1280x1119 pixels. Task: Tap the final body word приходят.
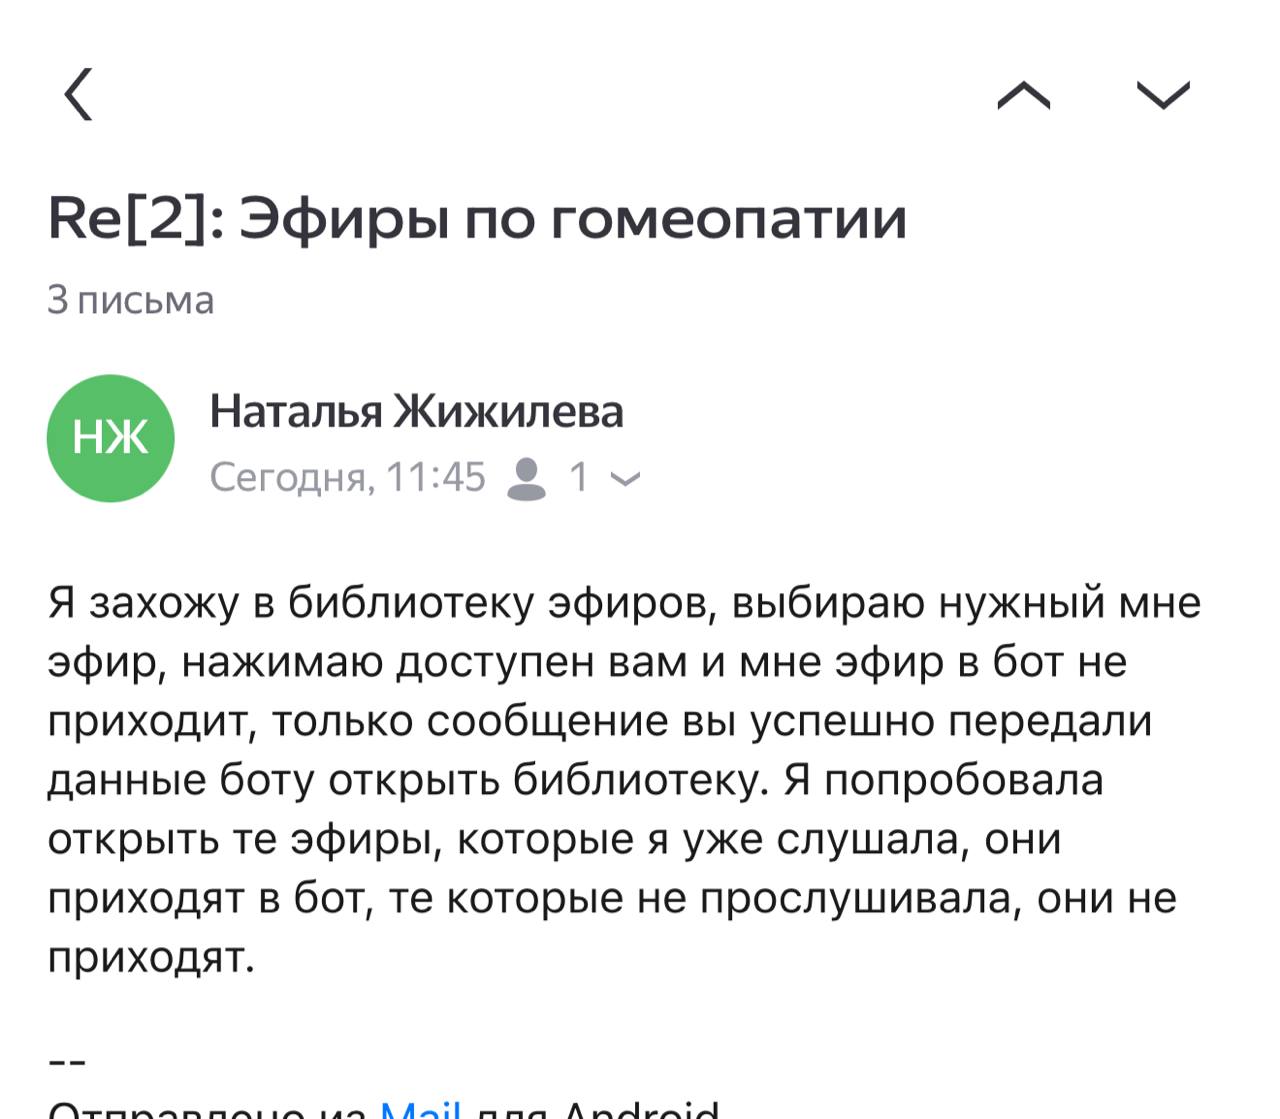click(151, 957)
